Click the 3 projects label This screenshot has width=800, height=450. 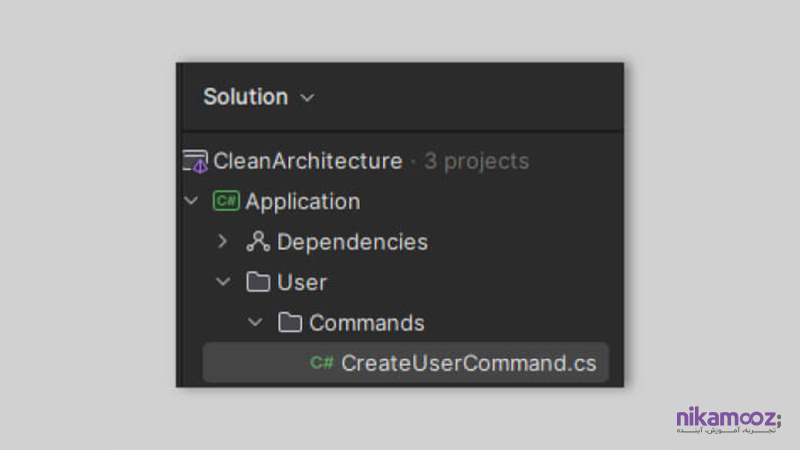pyautogui.click(x=477, y=161)
